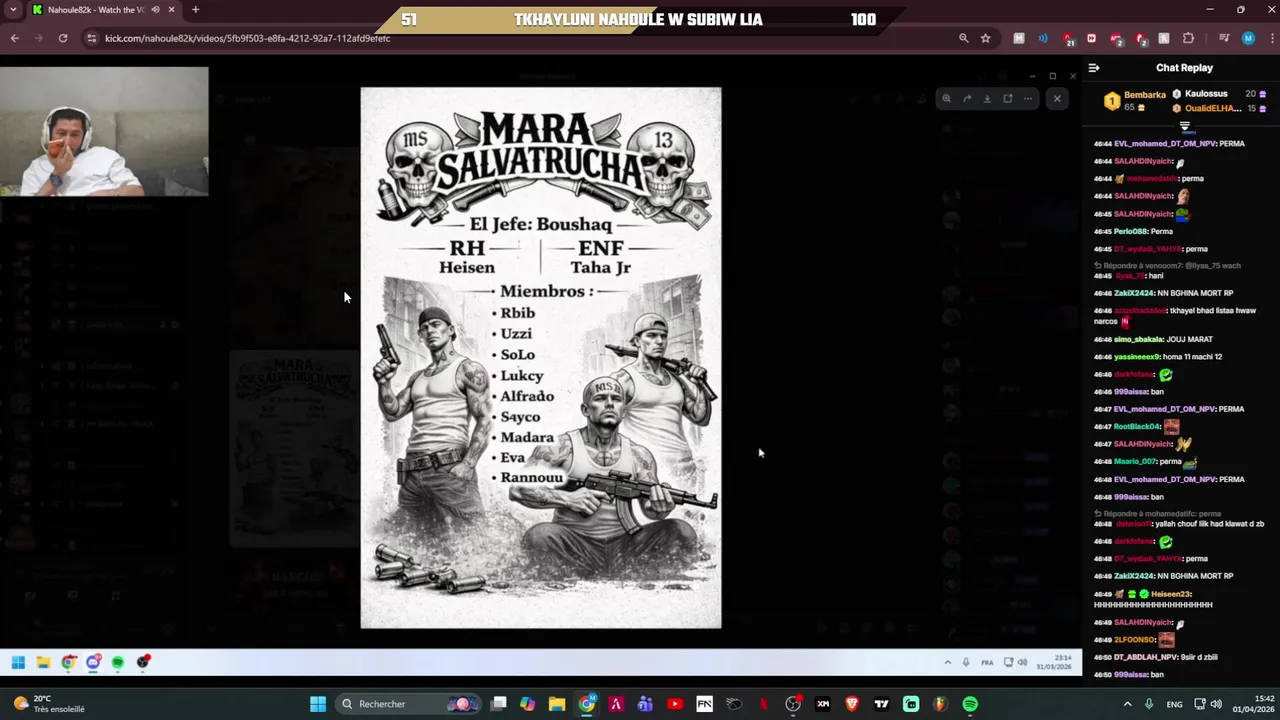The height and width of the screenshot is (720, 1280).
Task: Bookmark this page with the star icon
Action: pos(986,38)
